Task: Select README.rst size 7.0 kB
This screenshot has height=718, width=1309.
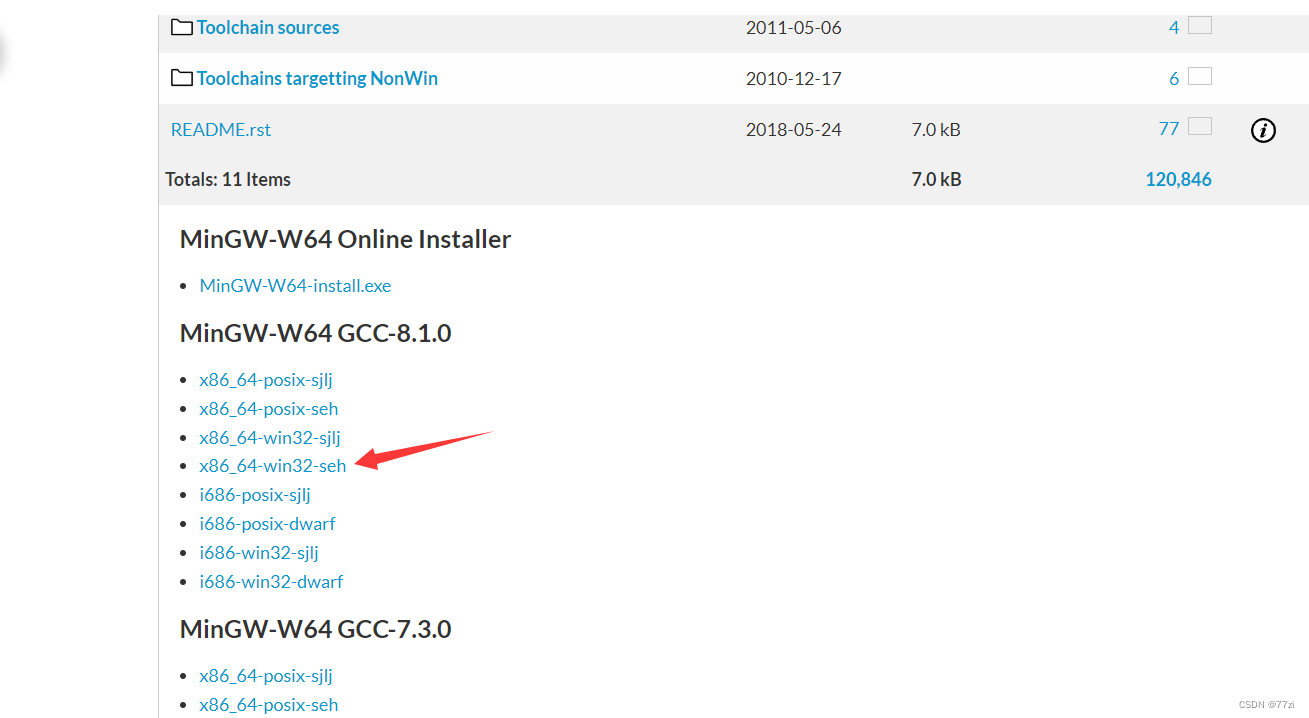Action: coord(936,130)
